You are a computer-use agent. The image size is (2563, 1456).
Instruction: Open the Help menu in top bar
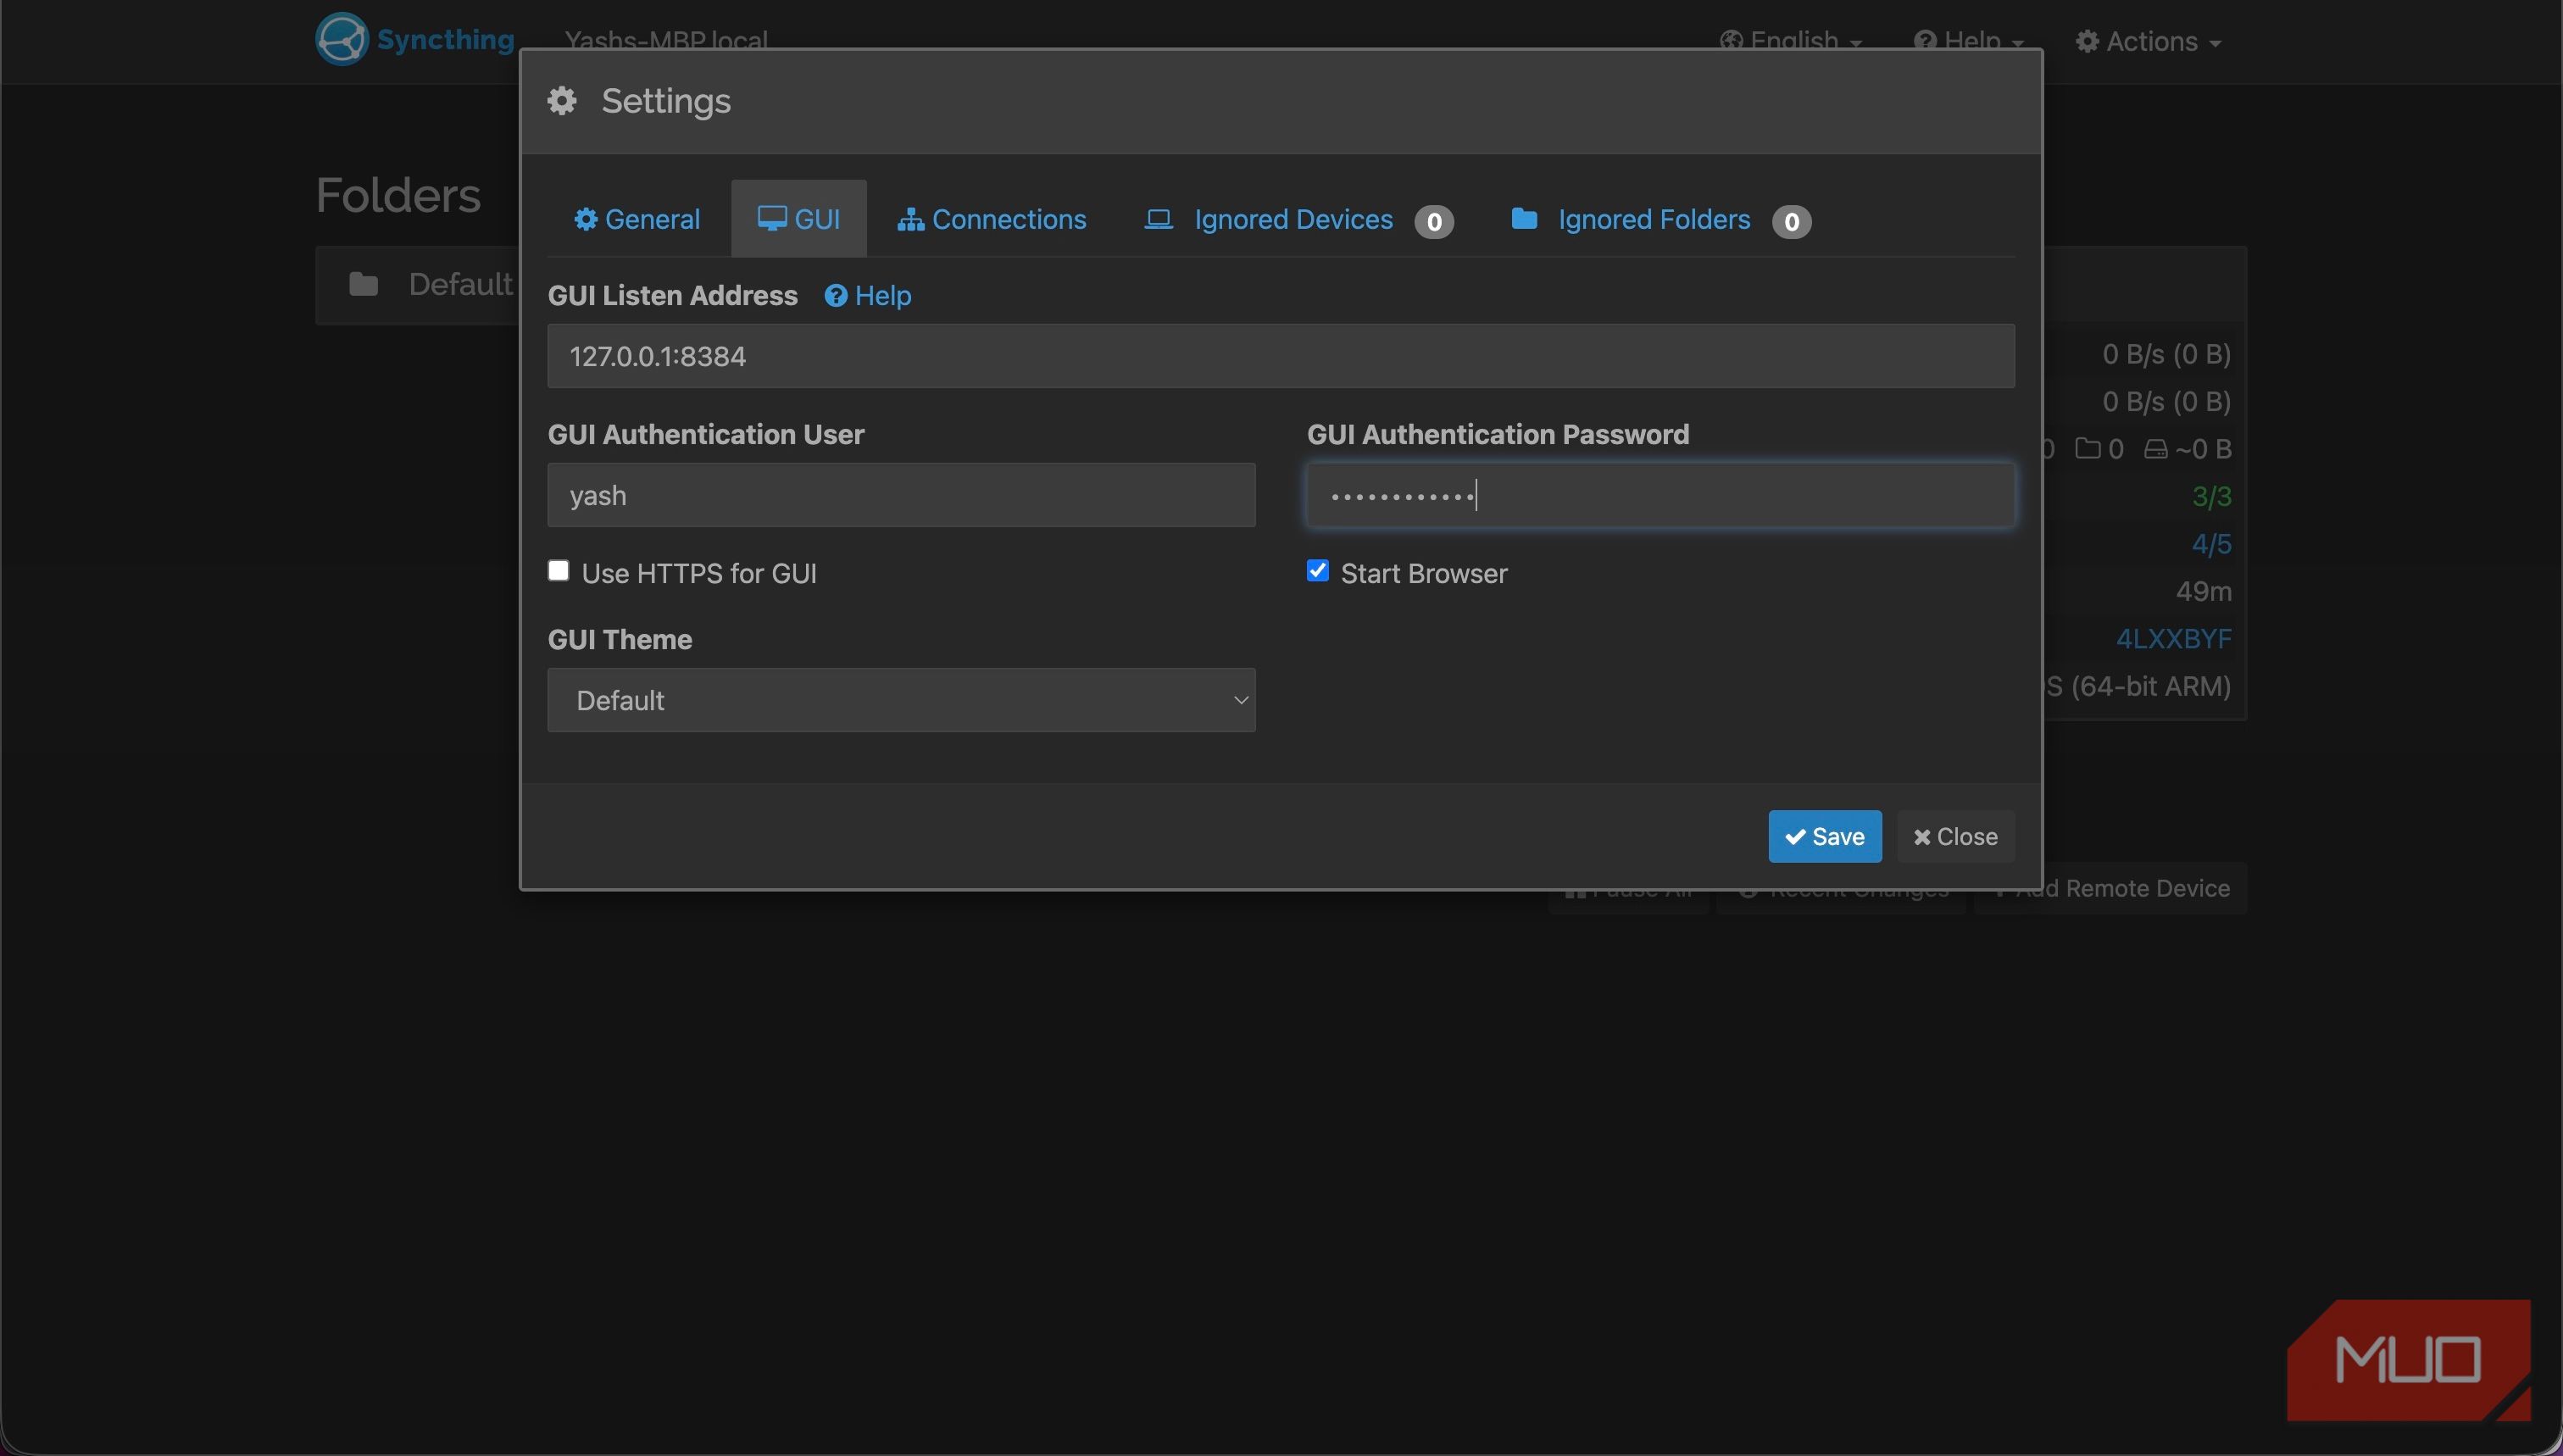click(1968, 41)
